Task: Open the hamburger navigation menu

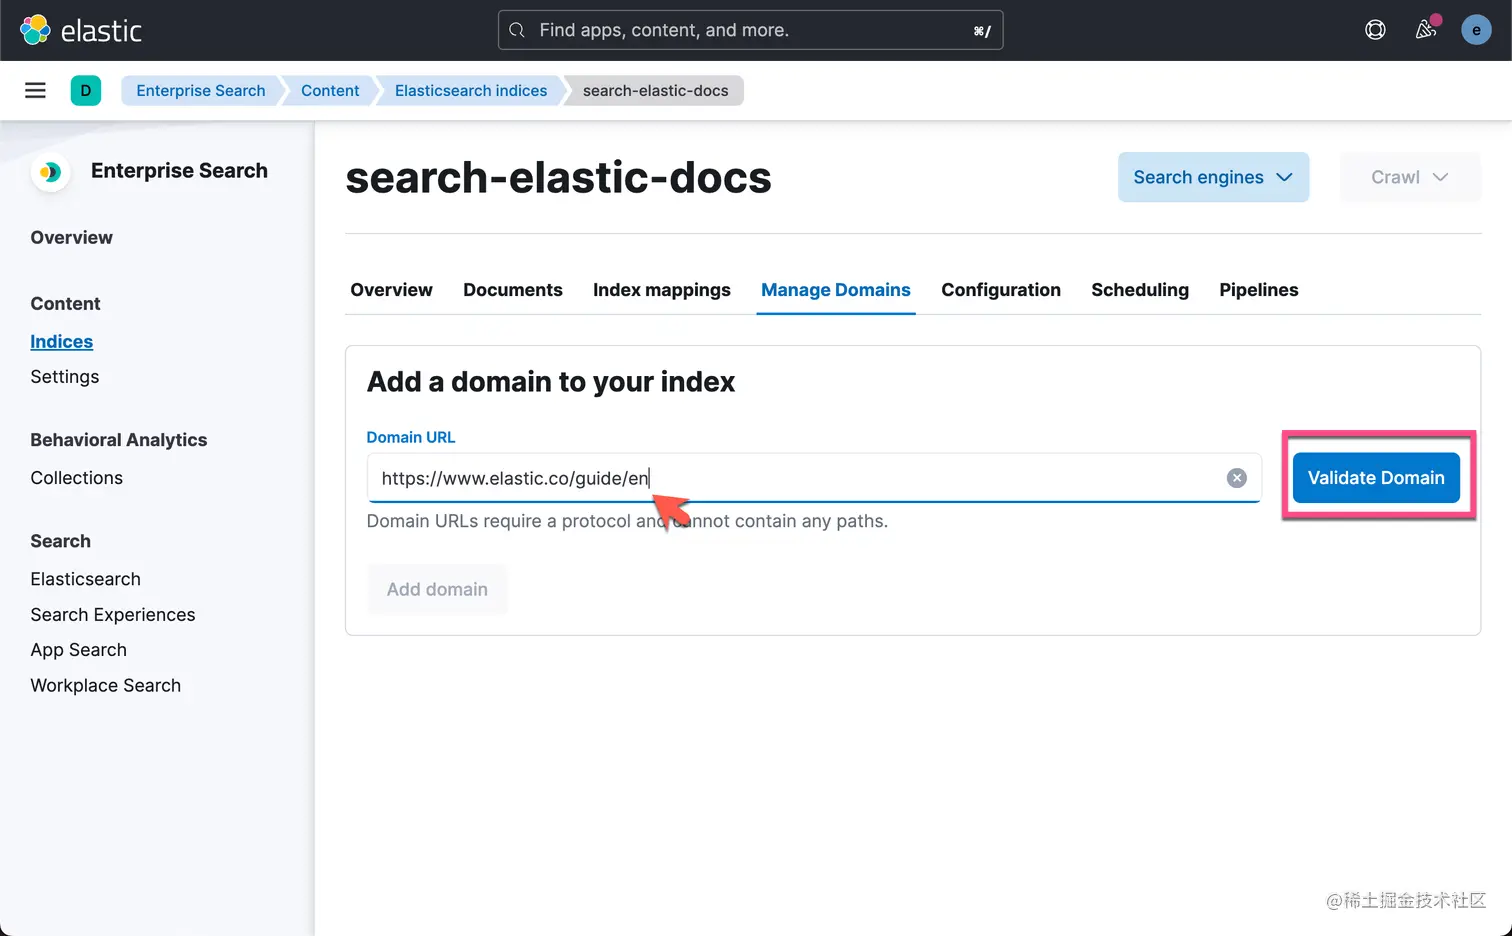Action: pos(35,90)
